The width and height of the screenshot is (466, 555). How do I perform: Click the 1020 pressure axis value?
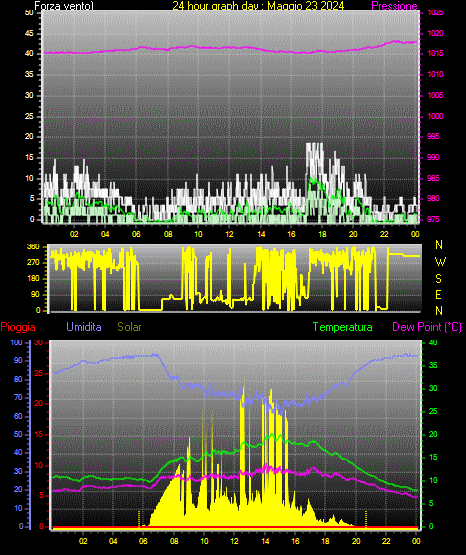click(x=435, y=33)
